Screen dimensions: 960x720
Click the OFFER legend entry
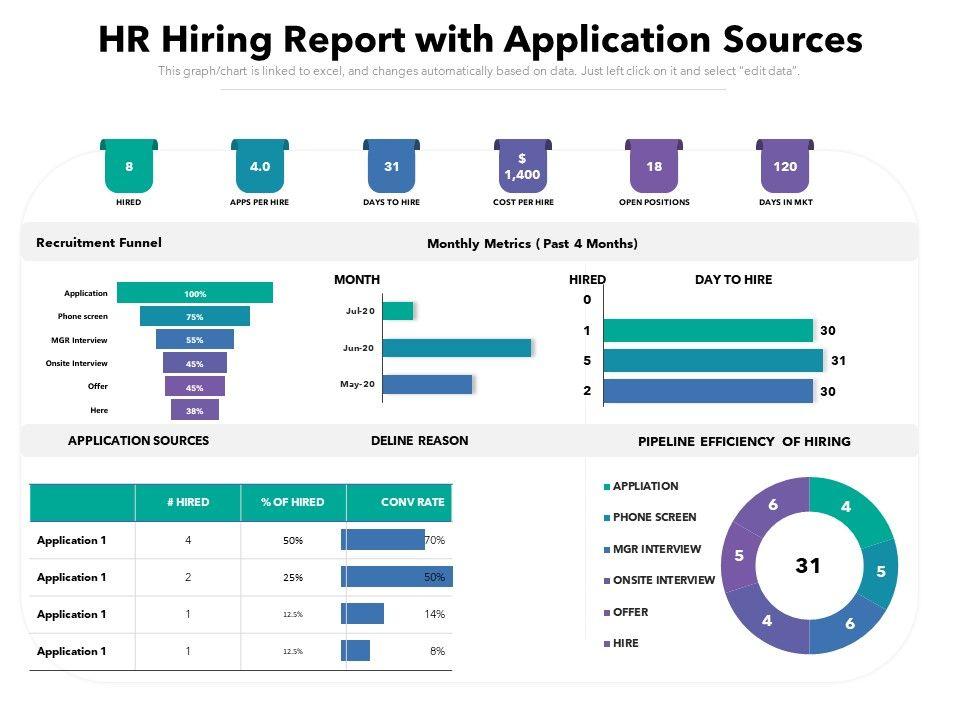(626, 612)
